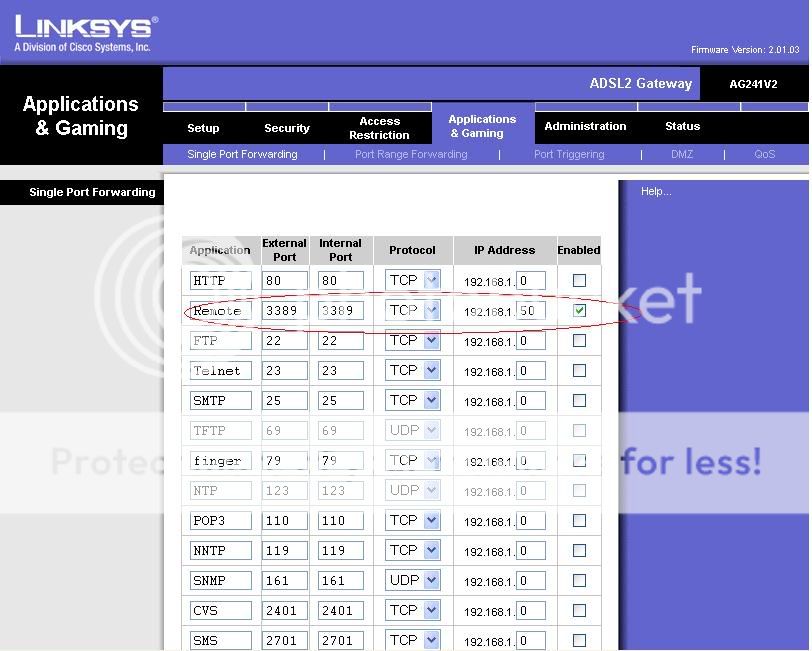Go to the Administration tab
The width and height of the screenshot is (812, 651).
pos(585,127)
